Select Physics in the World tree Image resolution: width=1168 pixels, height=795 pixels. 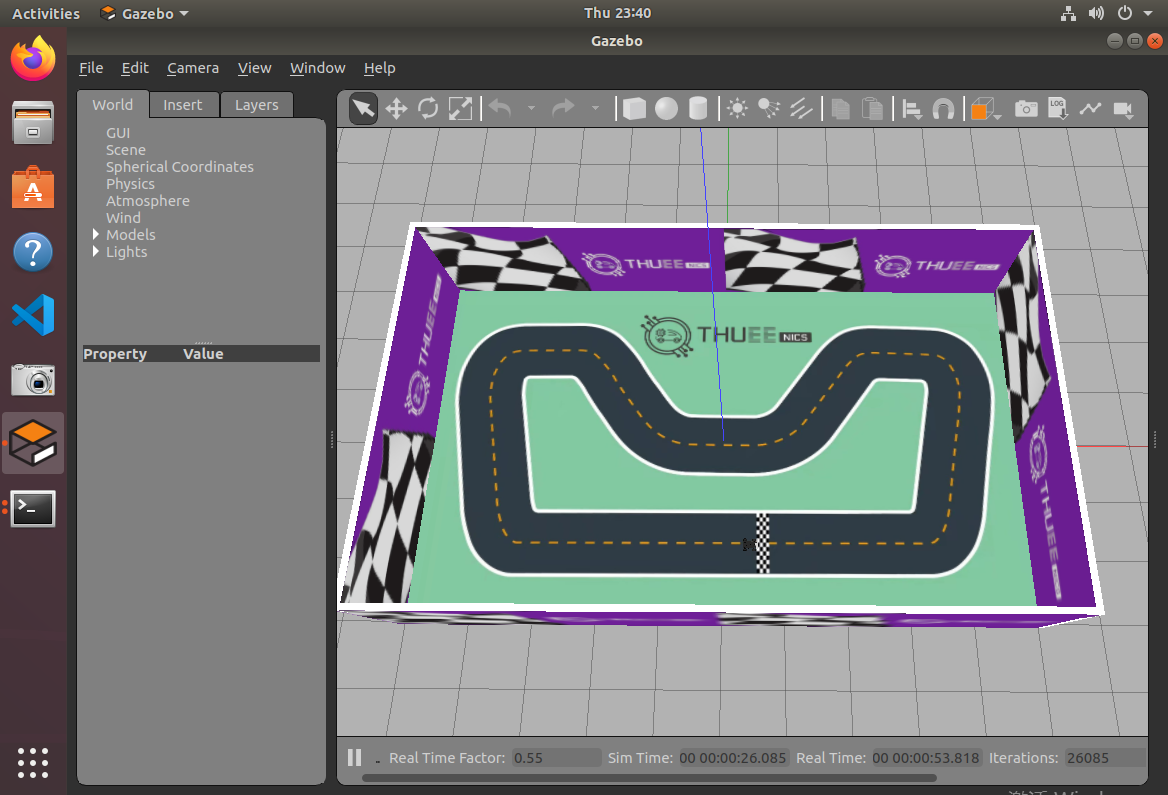pos(130,184)
